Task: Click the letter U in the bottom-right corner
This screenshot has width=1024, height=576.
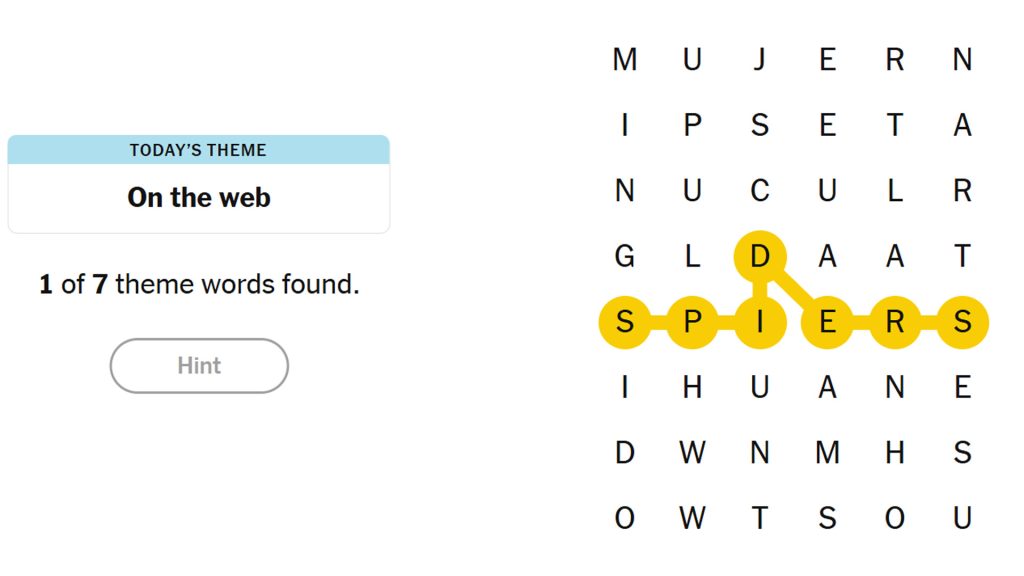Action: click(963, 518)
